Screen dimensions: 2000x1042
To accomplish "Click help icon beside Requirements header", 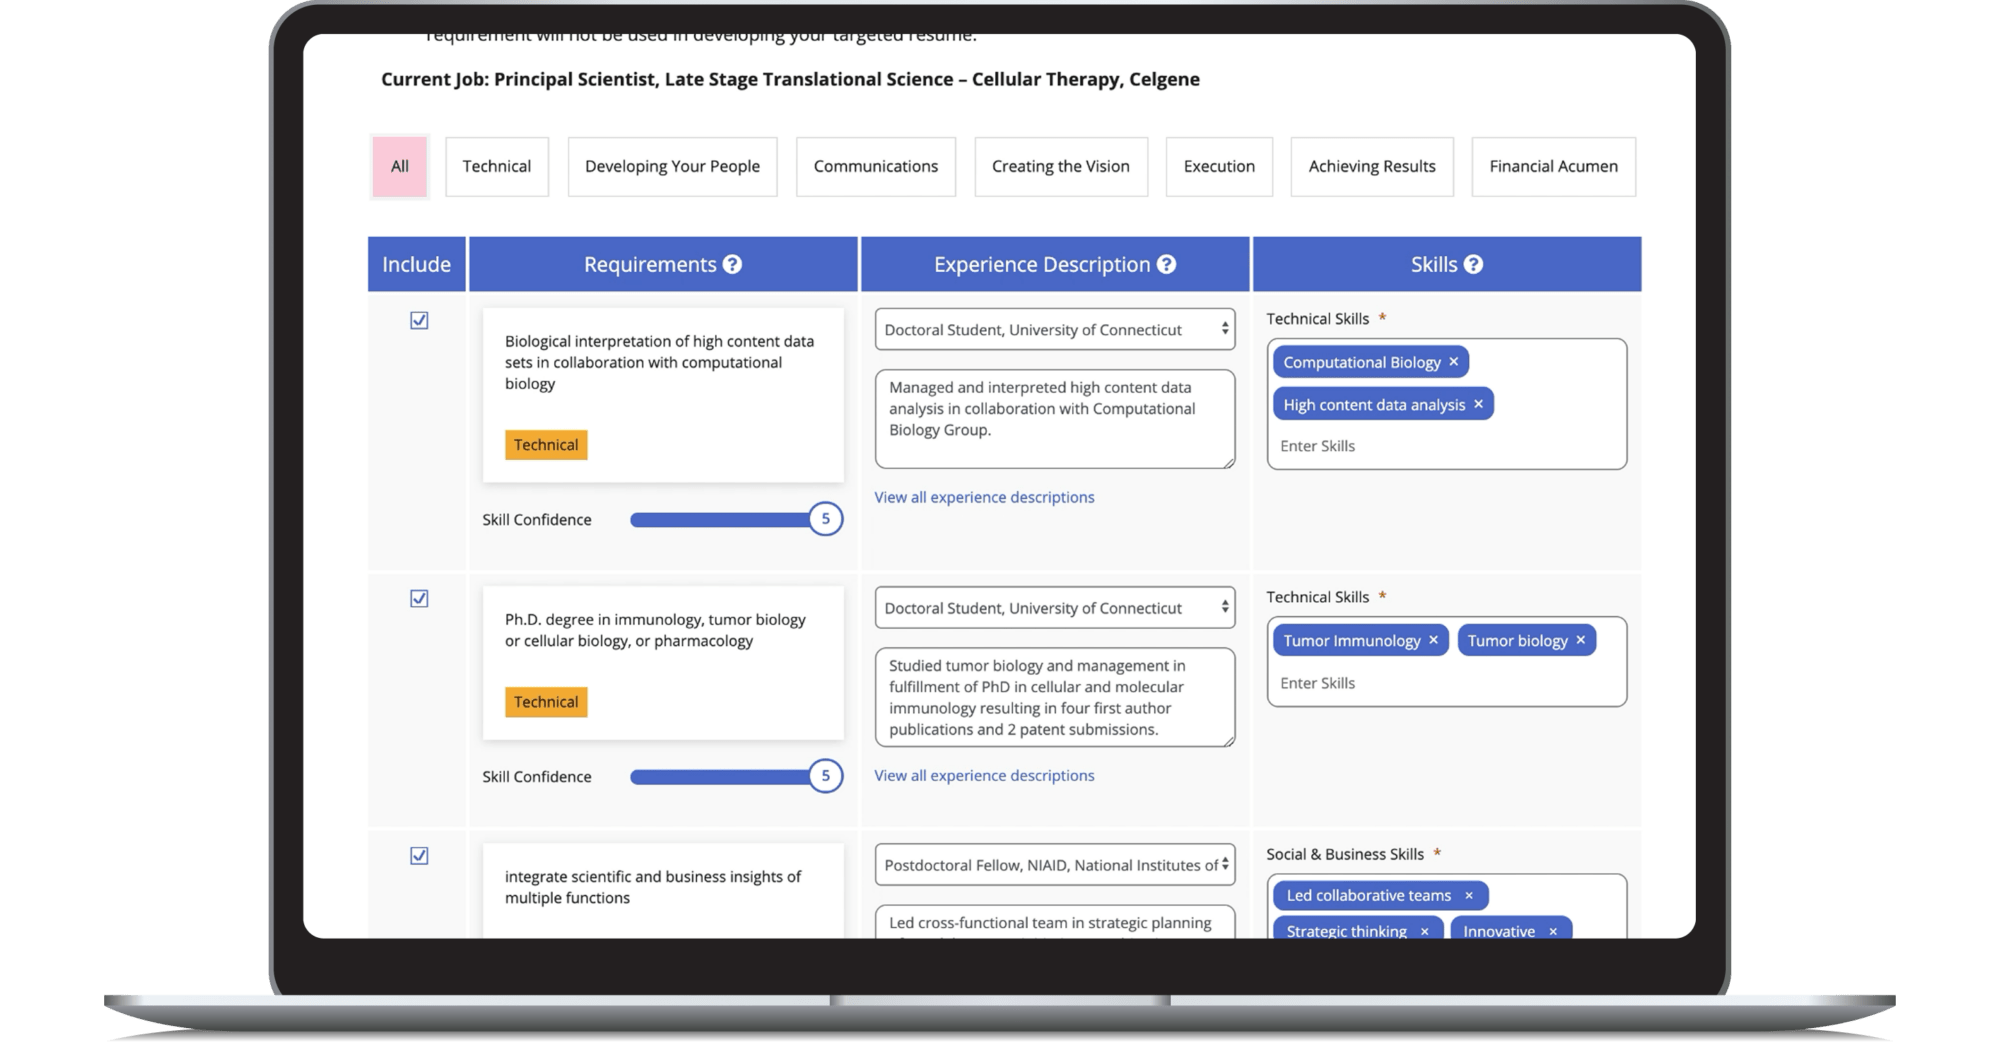I will (732, 265).
